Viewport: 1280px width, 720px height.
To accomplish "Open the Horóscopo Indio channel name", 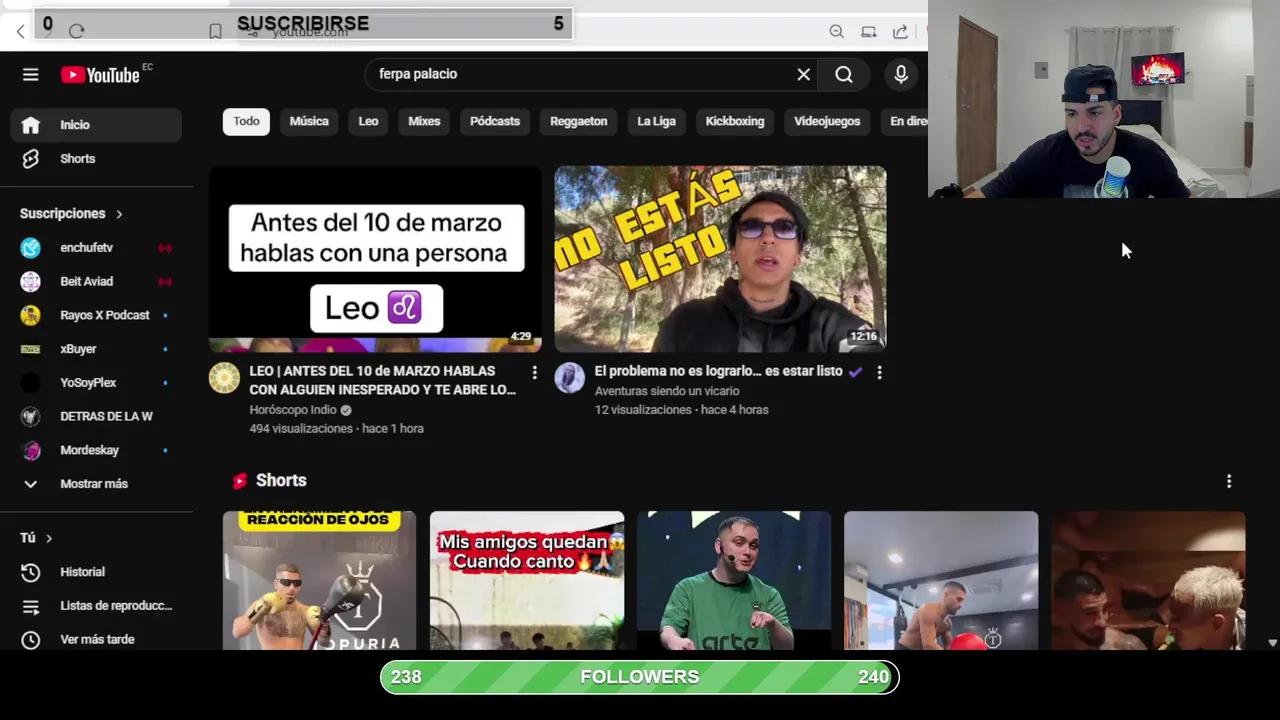I will click(293, 410).
